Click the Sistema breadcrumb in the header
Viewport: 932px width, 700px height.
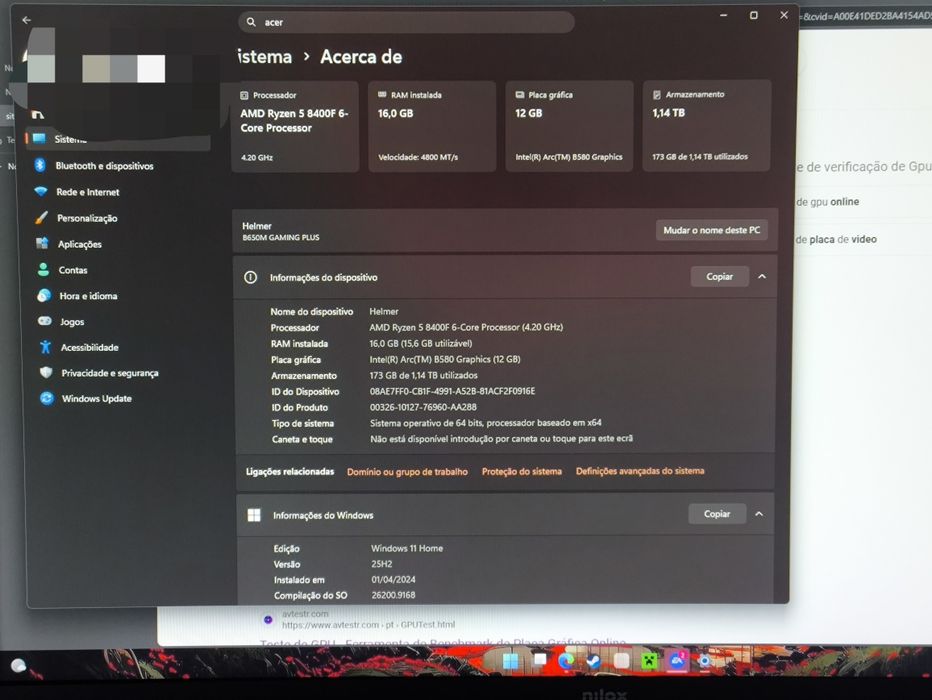click(265, 57)
